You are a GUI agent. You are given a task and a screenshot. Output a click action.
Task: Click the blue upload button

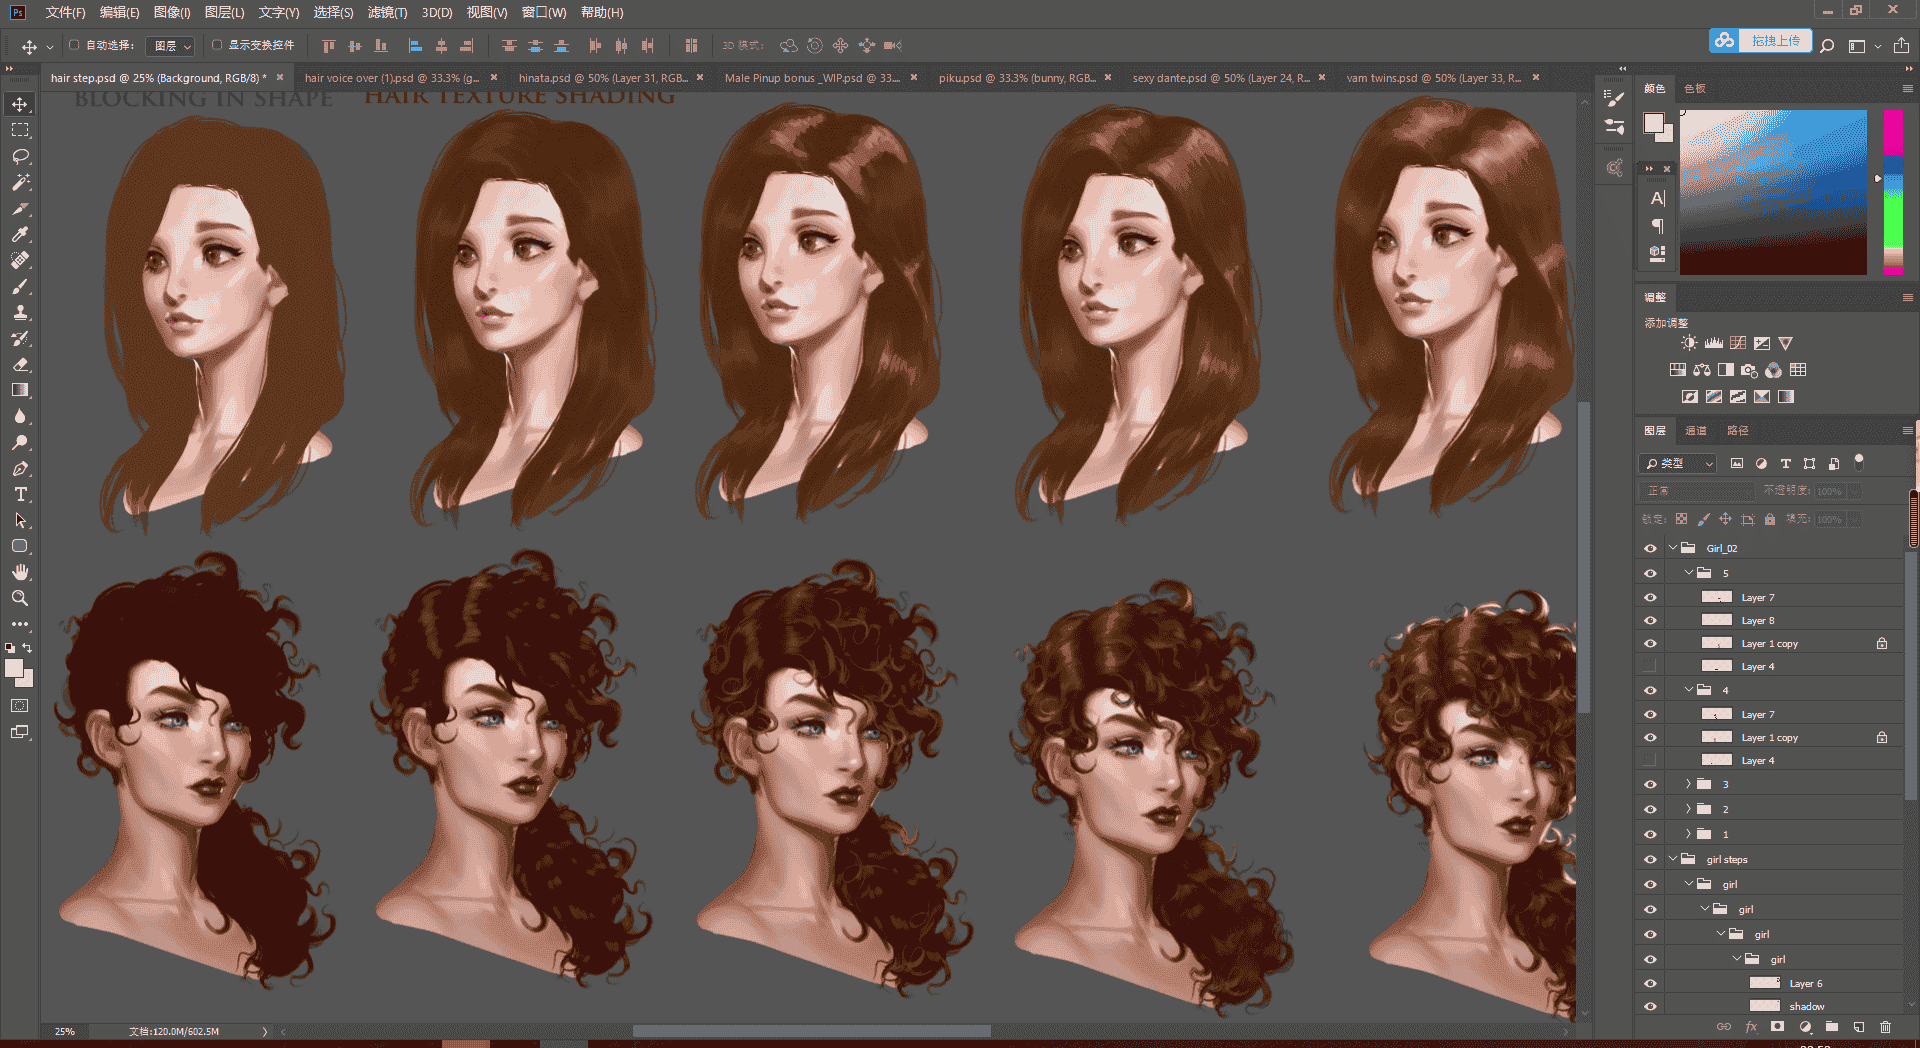click(1760, 41)
